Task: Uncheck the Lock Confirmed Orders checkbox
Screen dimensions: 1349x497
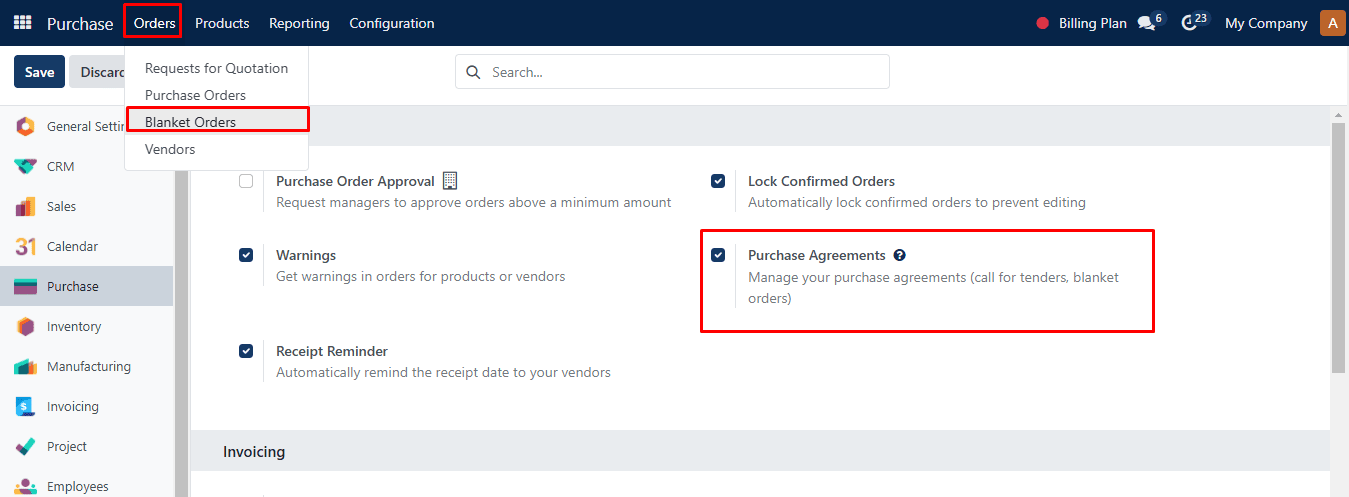Action: pyautogui.click(x=718, y=181)
